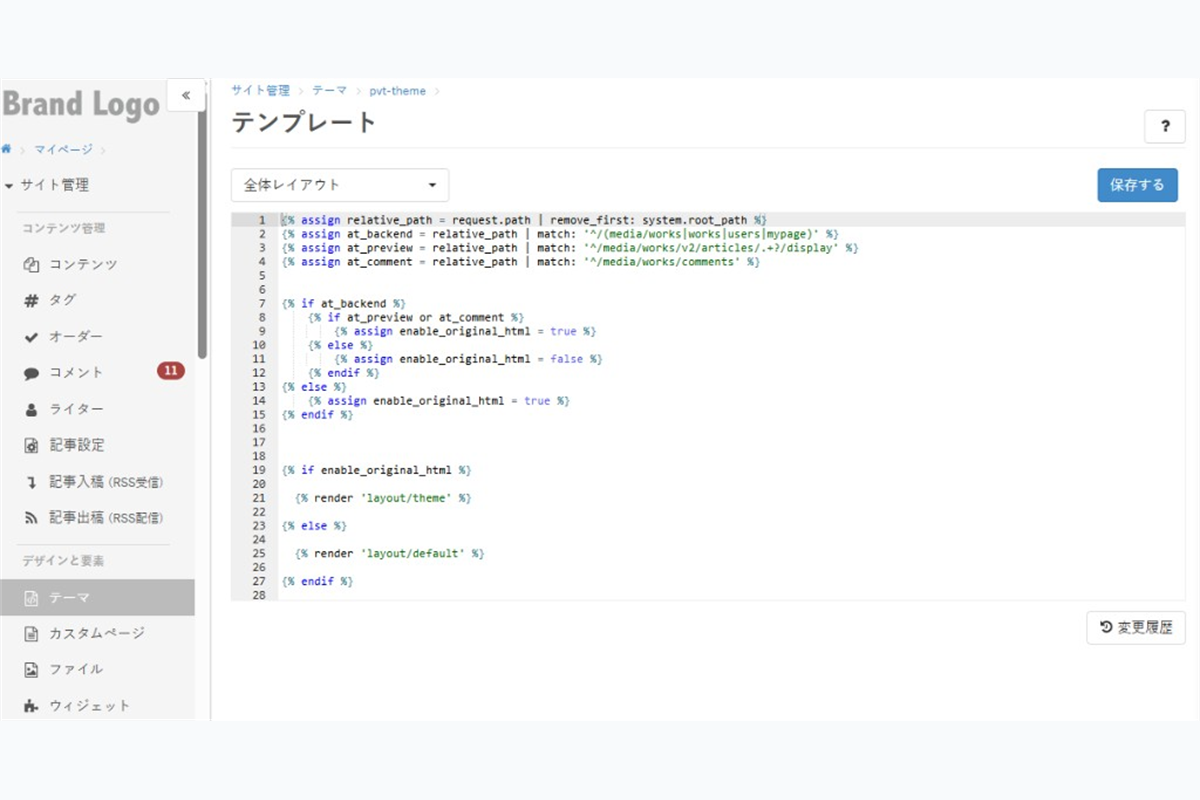
Task: Open 記事設定 in the sidebar menu
Action: (x=97, y=445)
